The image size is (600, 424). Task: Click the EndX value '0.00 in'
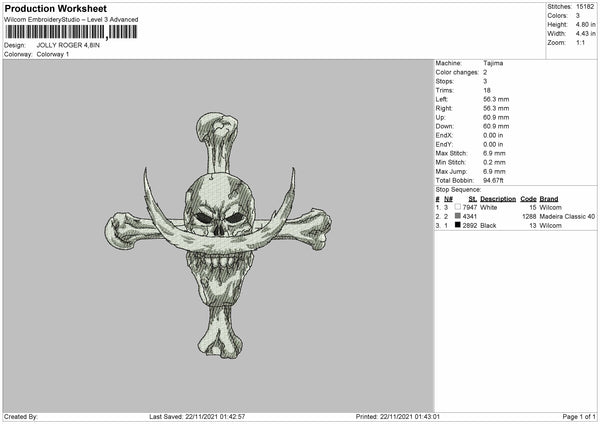click(x=493, y=135)
